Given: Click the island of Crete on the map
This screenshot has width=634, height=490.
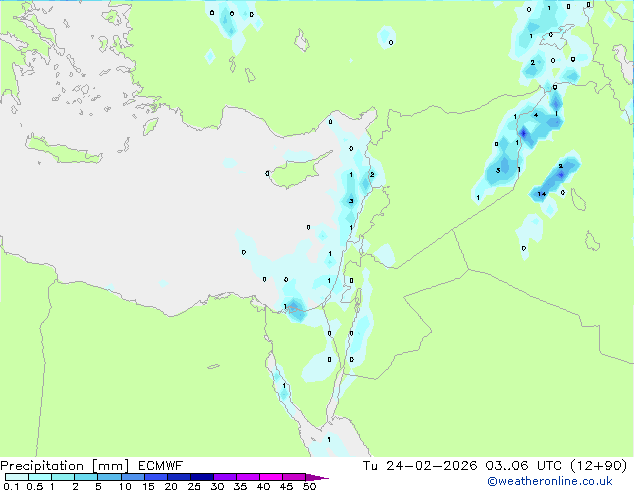Looking at the screenshot, I should tap(63, 150).
